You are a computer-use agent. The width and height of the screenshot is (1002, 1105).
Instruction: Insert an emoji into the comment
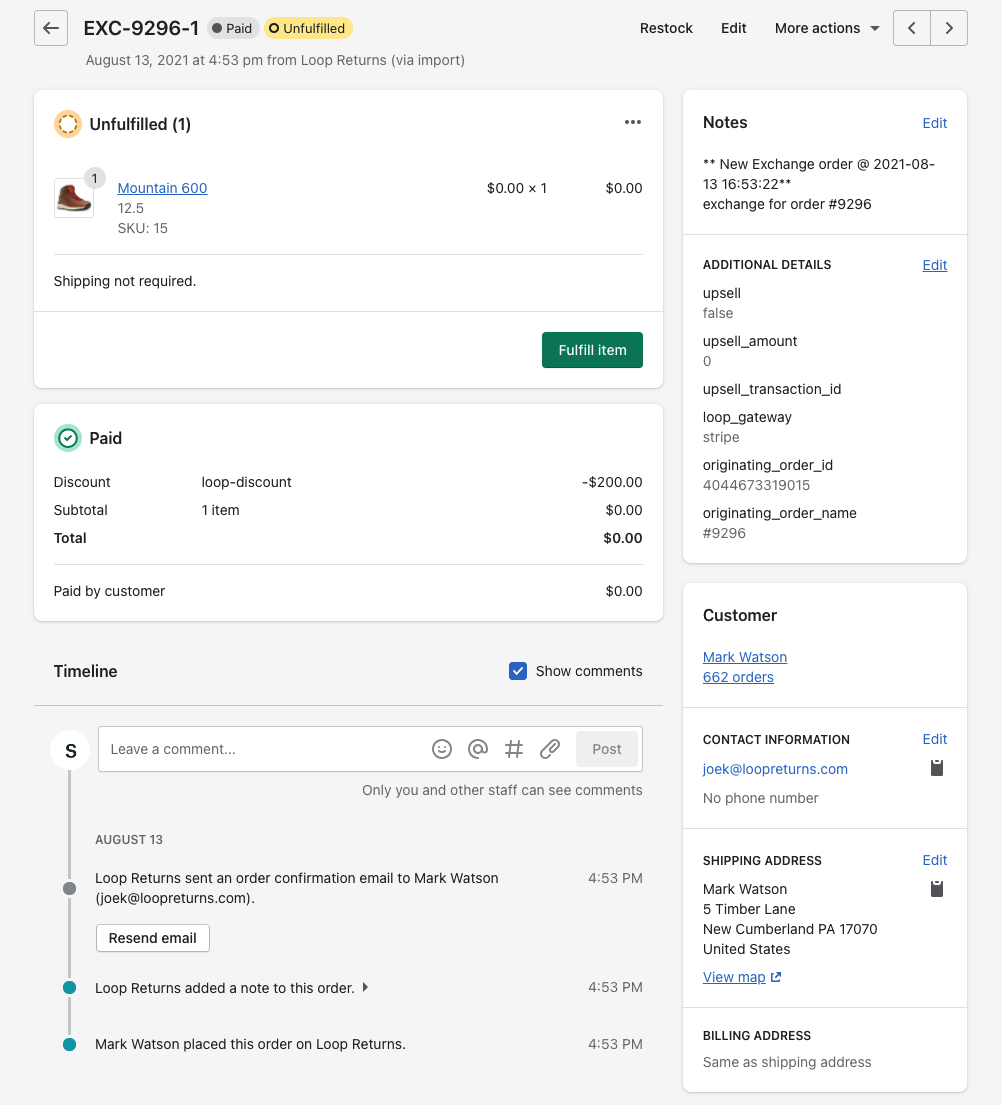point(442,749)
